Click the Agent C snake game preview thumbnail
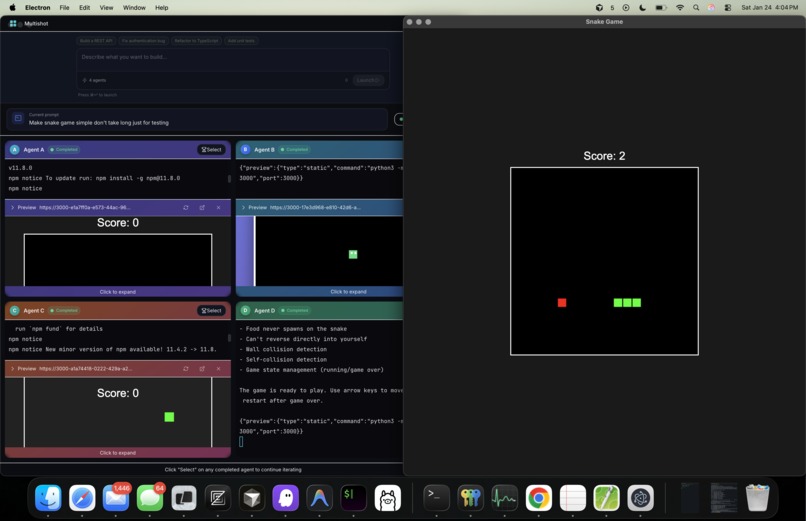806x521 pixels. (x=118, y=412)
